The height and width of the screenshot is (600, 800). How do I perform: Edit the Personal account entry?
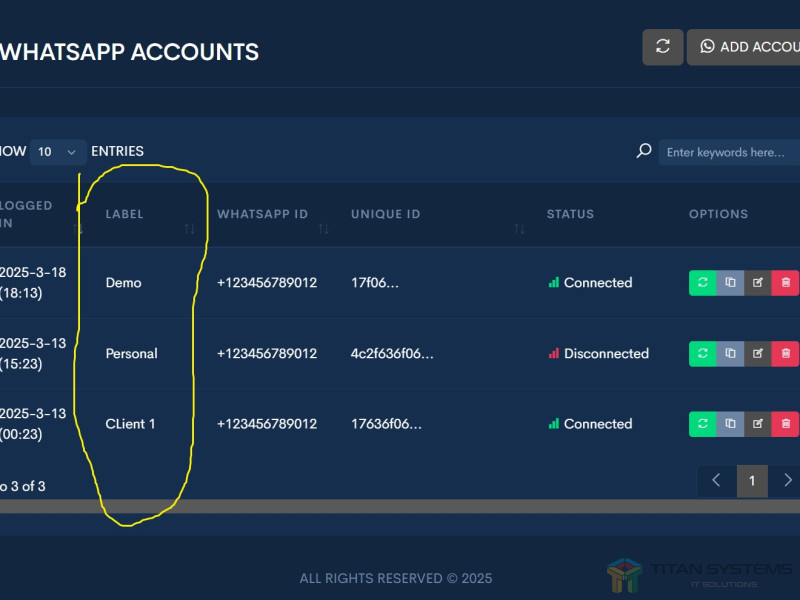758,354
